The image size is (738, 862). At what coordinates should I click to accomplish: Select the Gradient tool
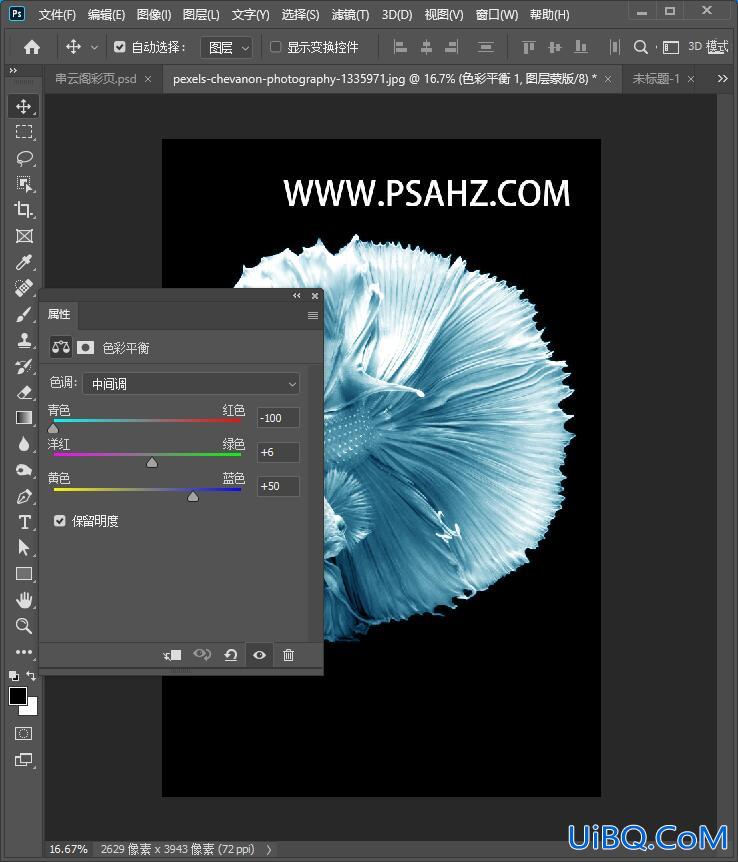23,418
